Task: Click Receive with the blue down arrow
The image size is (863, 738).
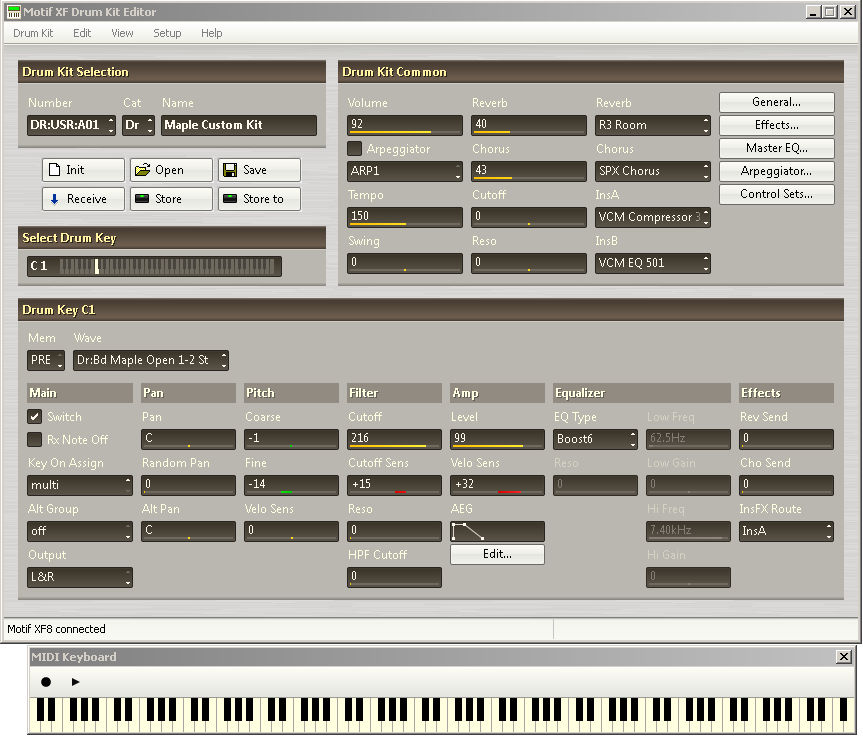Action: click(x=83, y=199)
